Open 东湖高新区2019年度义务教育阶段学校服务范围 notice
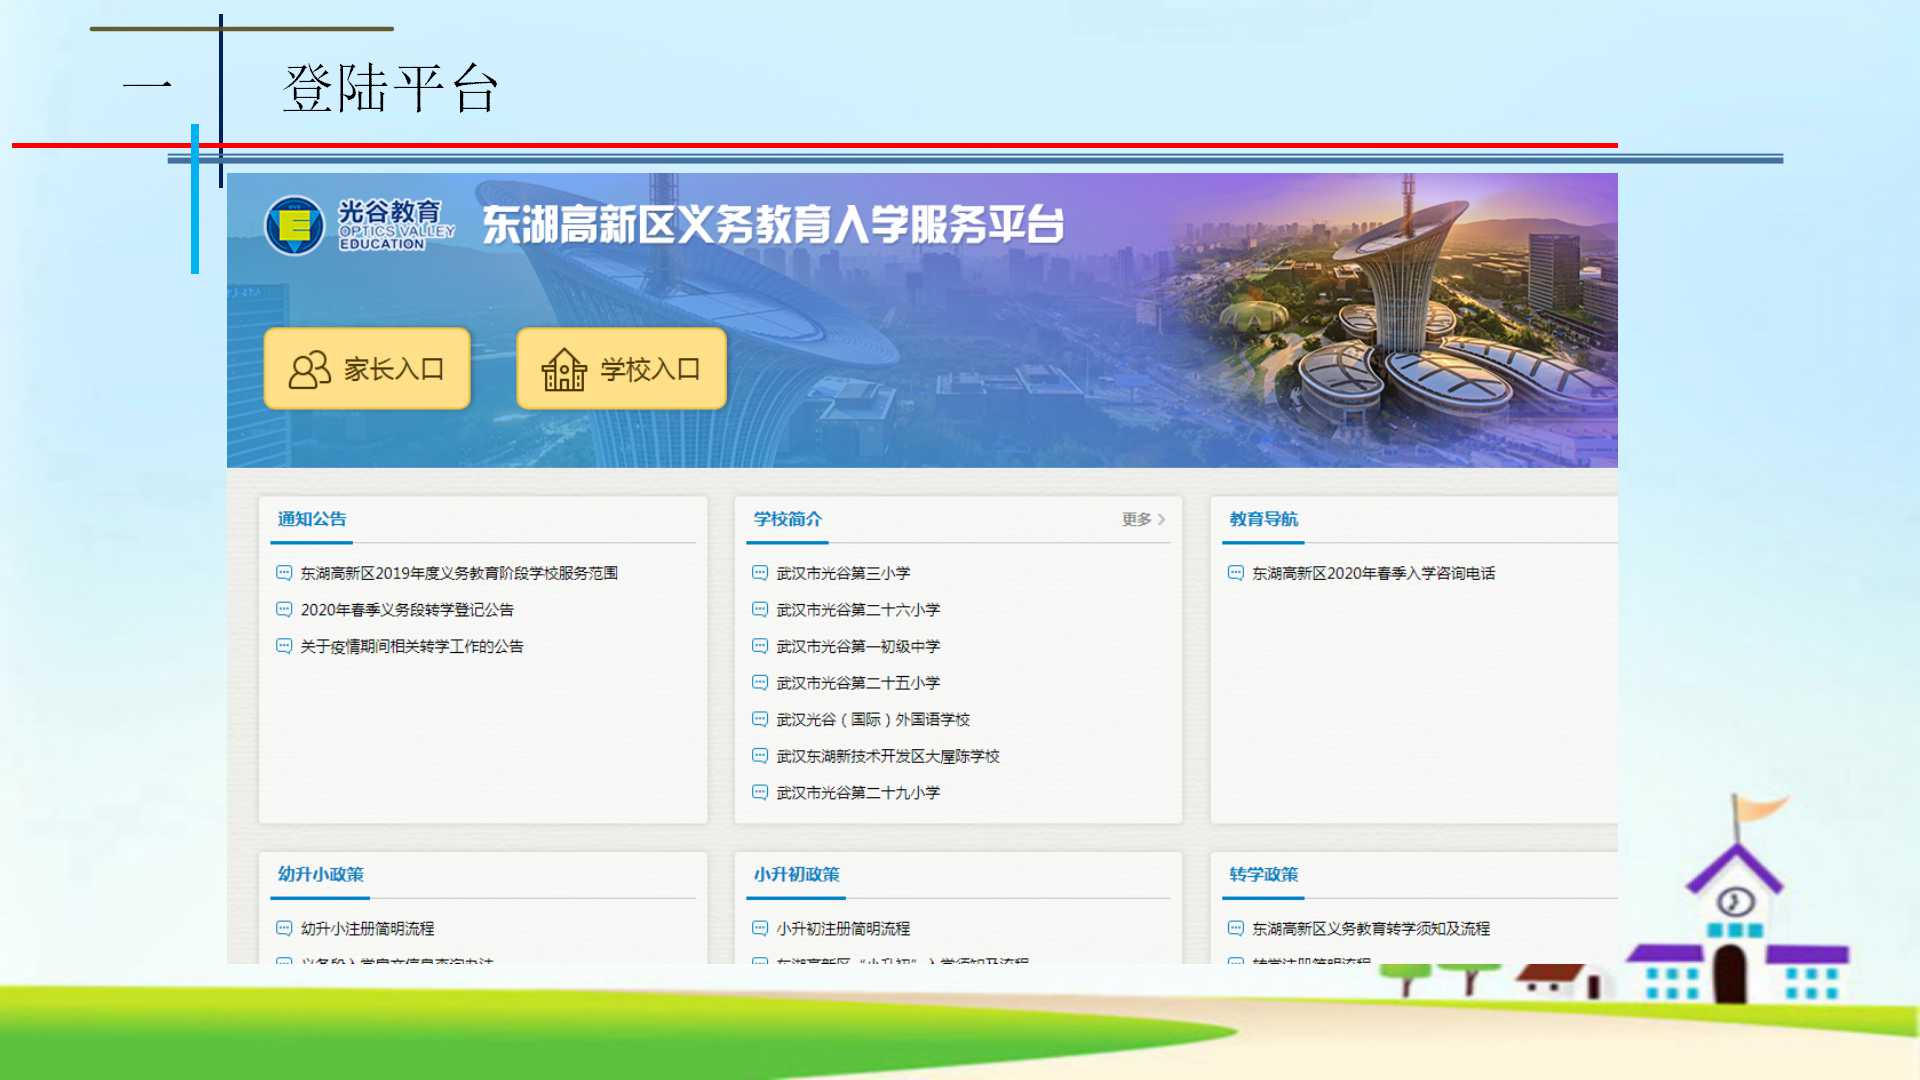1920x1080 pixels. (x=459, y=573)
